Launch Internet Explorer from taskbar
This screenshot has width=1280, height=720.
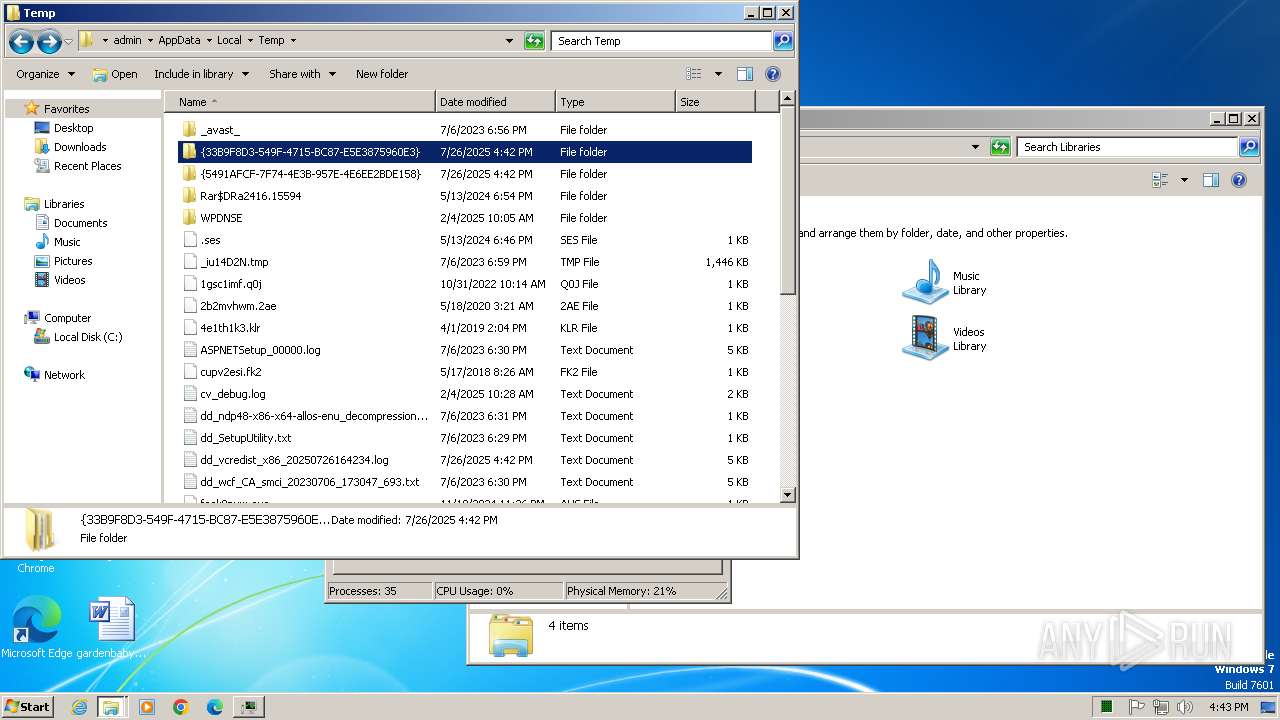(79, 707)
